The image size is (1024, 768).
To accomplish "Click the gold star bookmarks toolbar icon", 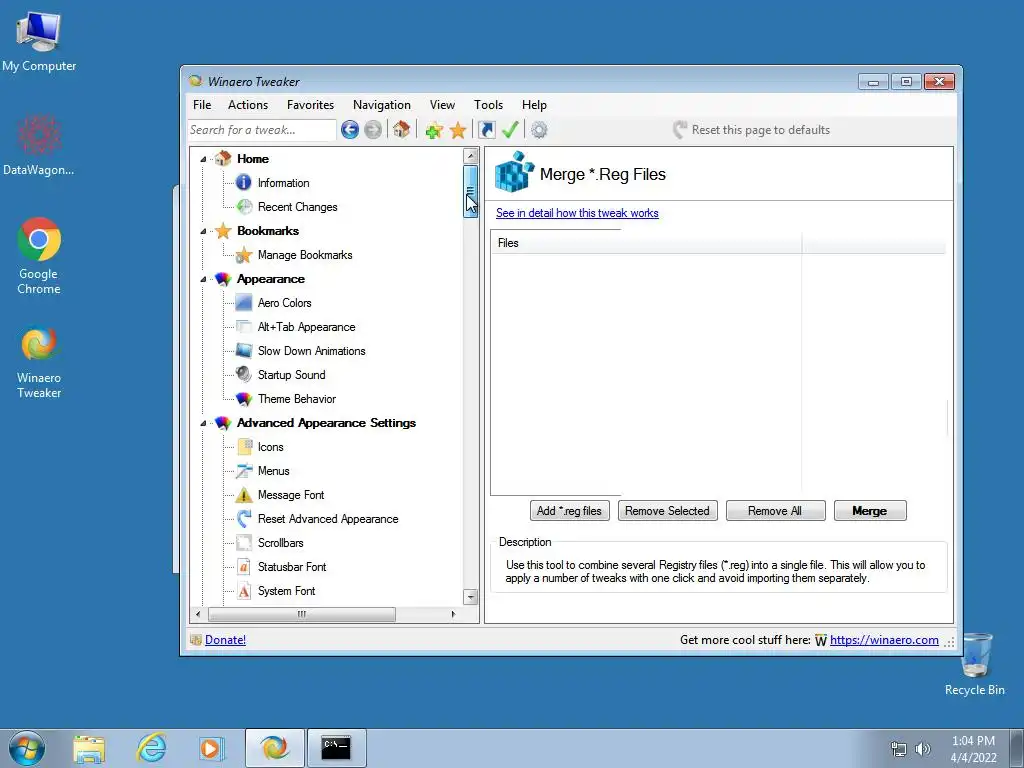I will 458,130.
